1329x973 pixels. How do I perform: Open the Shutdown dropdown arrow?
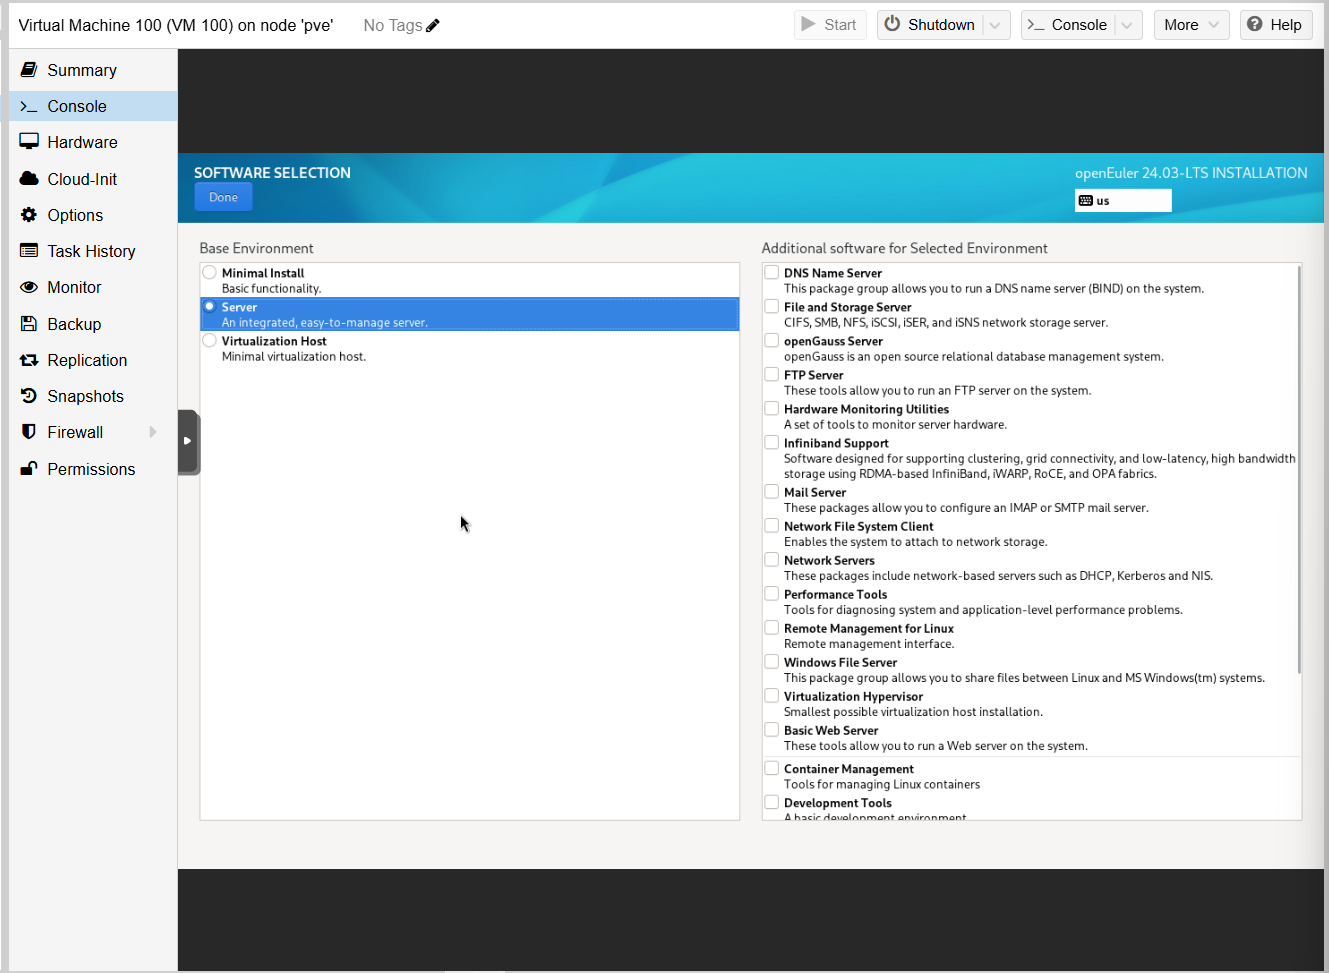click(996, 25)
